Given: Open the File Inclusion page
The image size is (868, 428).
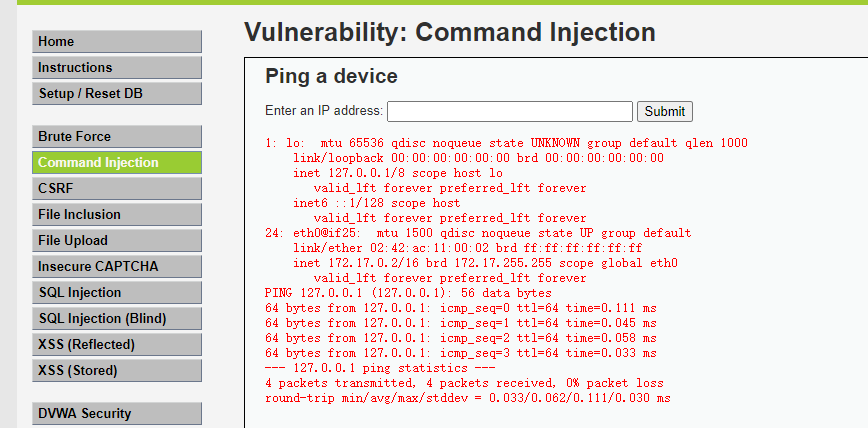Looking at the screenshot, I should [x=116, y=214].
